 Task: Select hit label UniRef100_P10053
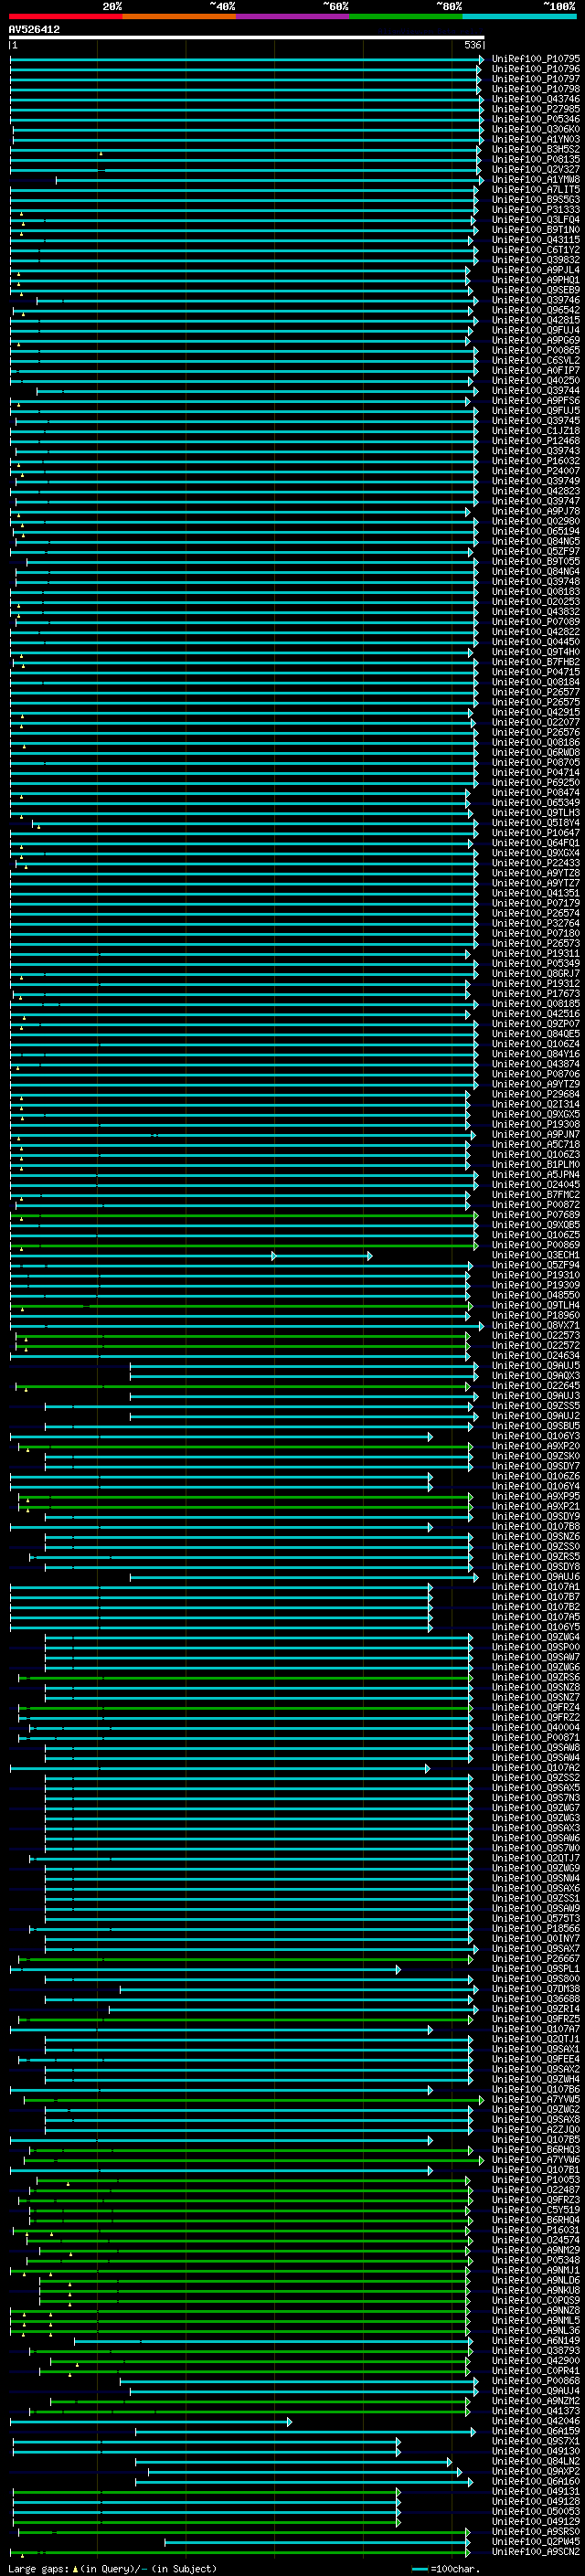536,2180
